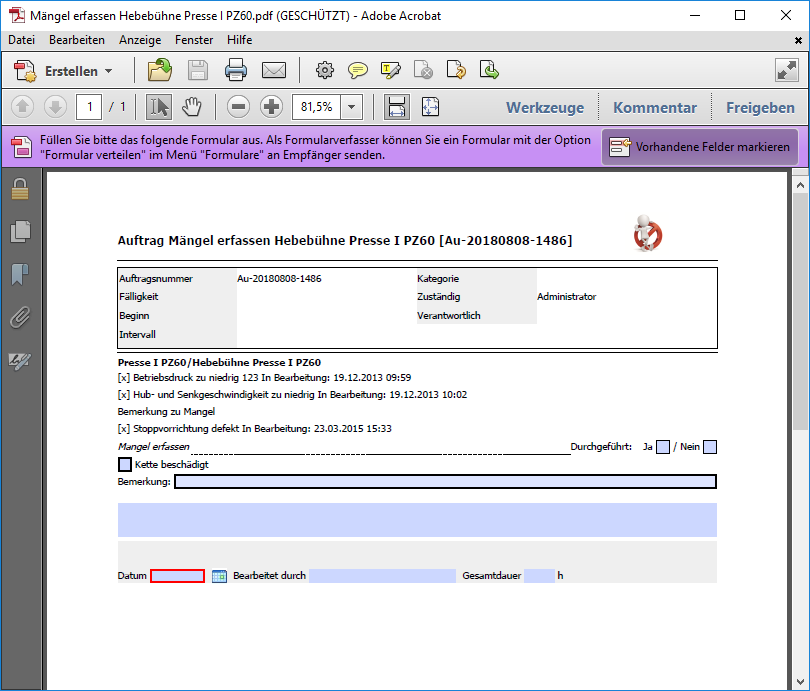Activate the hand pan tool
The height and width of the screenshot is (691, 810).
[x=192, y=107]
